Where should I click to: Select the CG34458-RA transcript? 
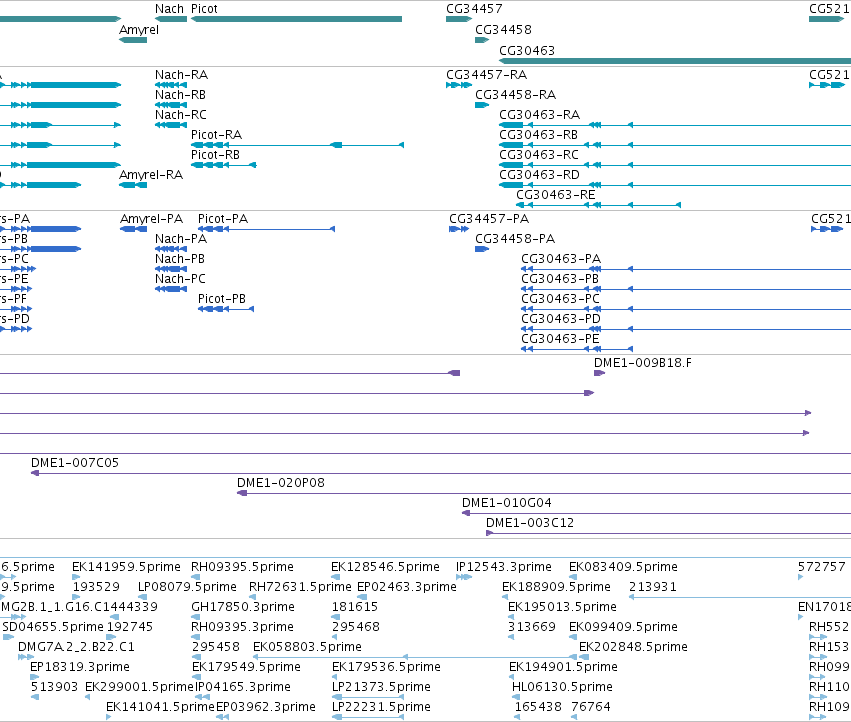coord(482,105)
